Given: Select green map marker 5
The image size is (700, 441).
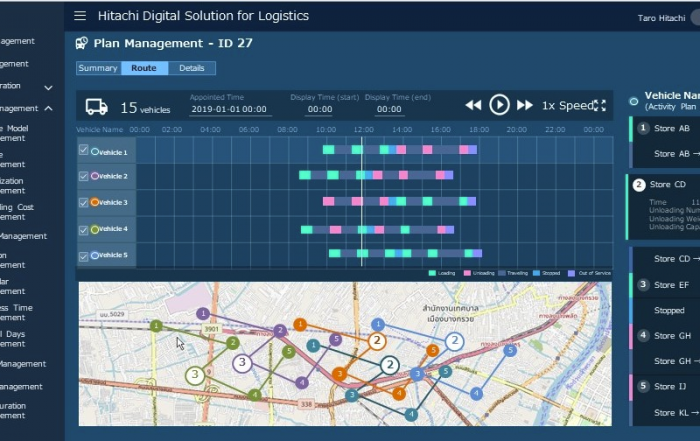Looking at the screenshot, I should click(288, 352).
